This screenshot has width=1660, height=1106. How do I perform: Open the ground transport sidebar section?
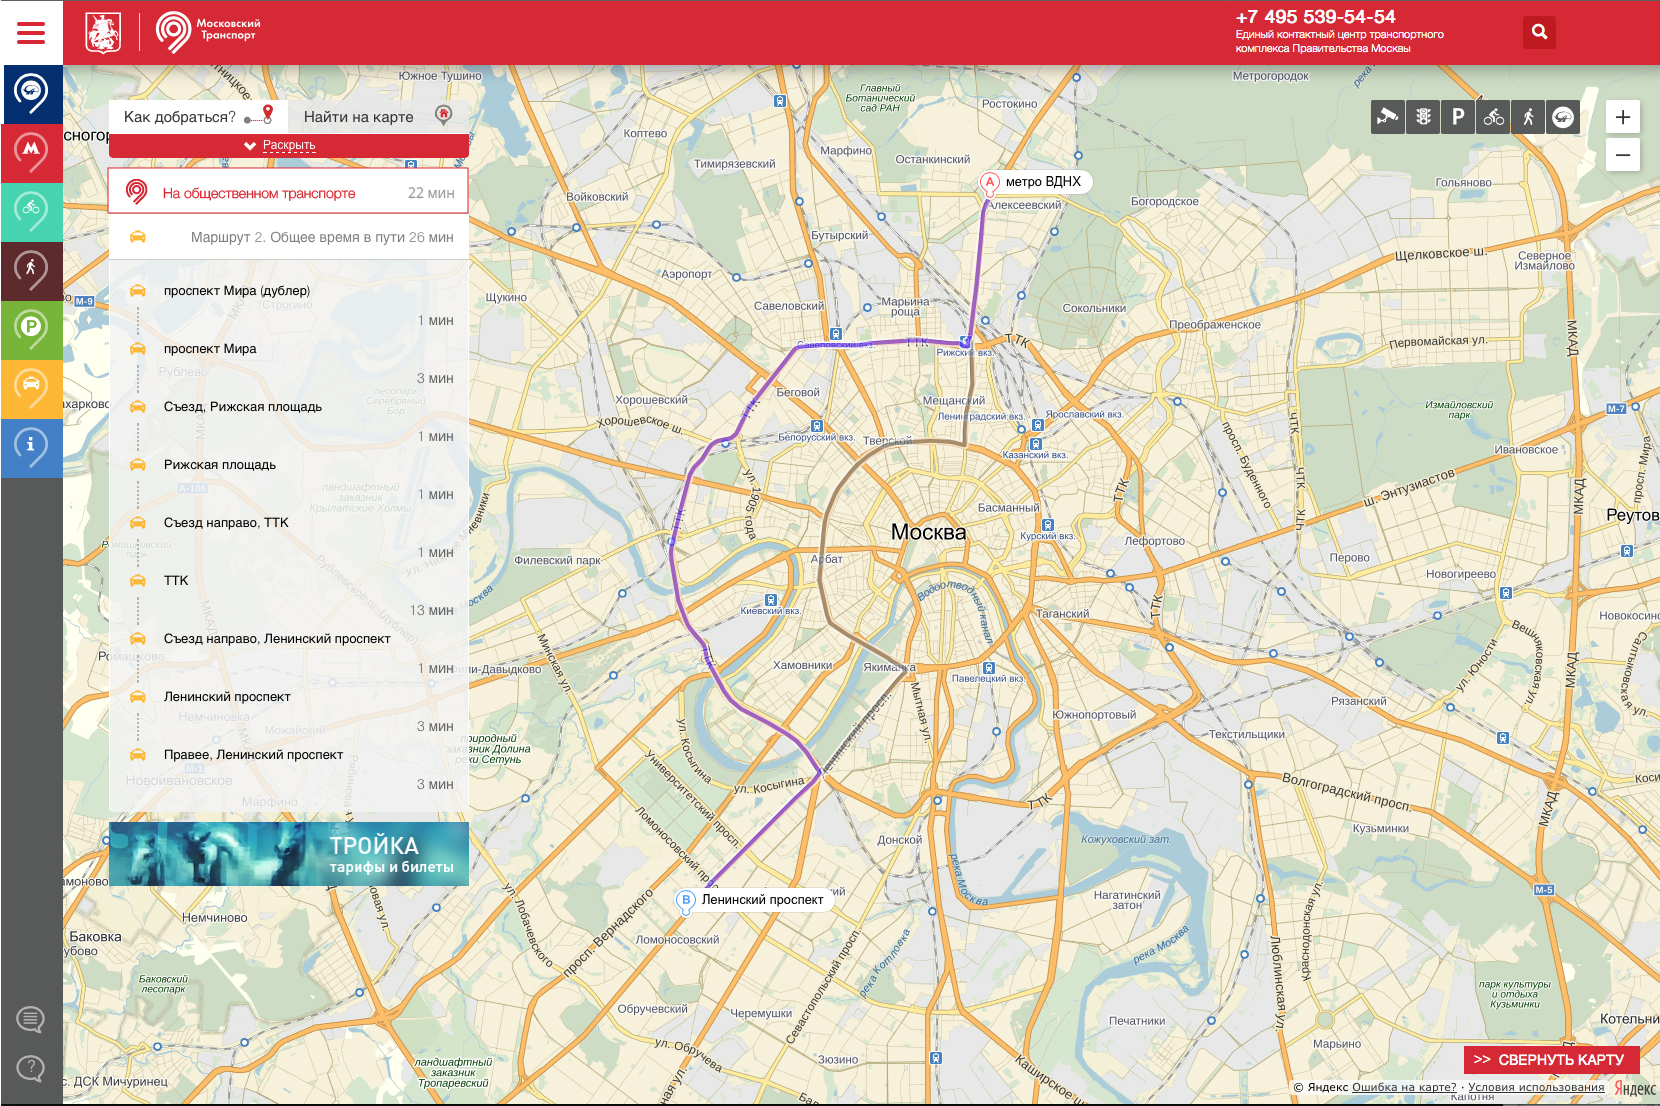[32, 95]
